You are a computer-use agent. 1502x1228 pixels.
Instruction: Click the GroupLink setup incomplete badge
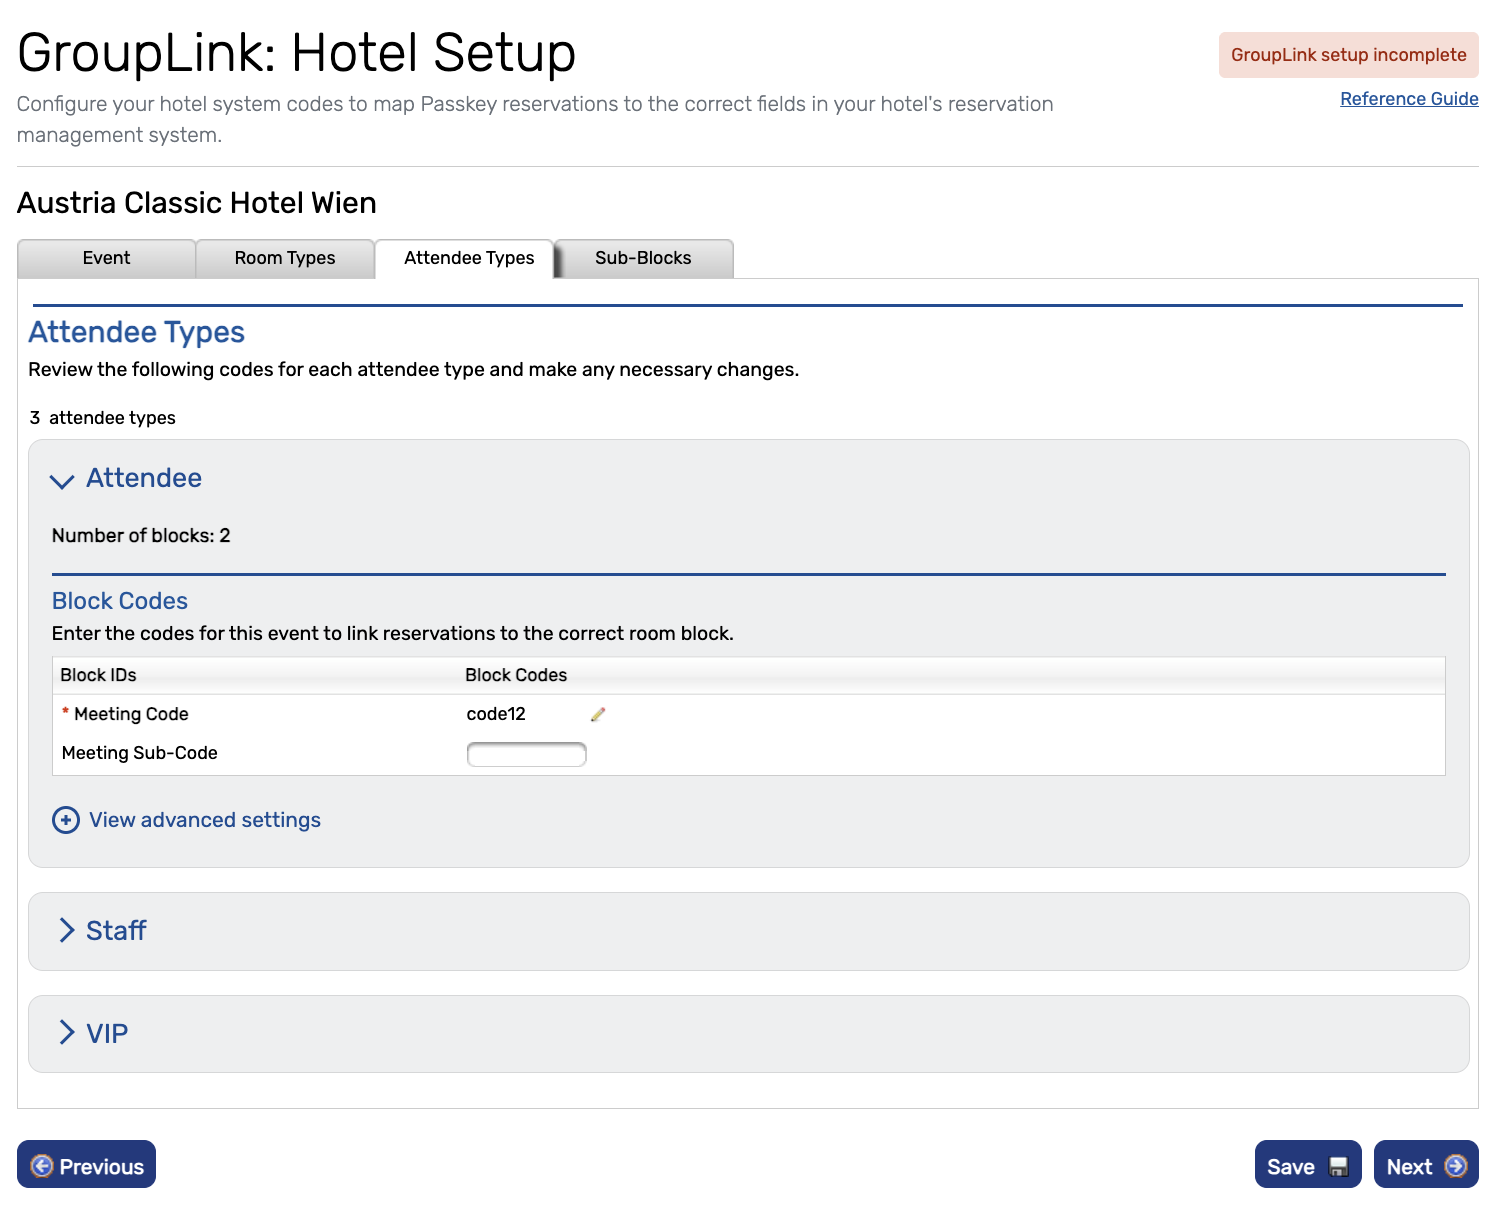[1348, 55]
